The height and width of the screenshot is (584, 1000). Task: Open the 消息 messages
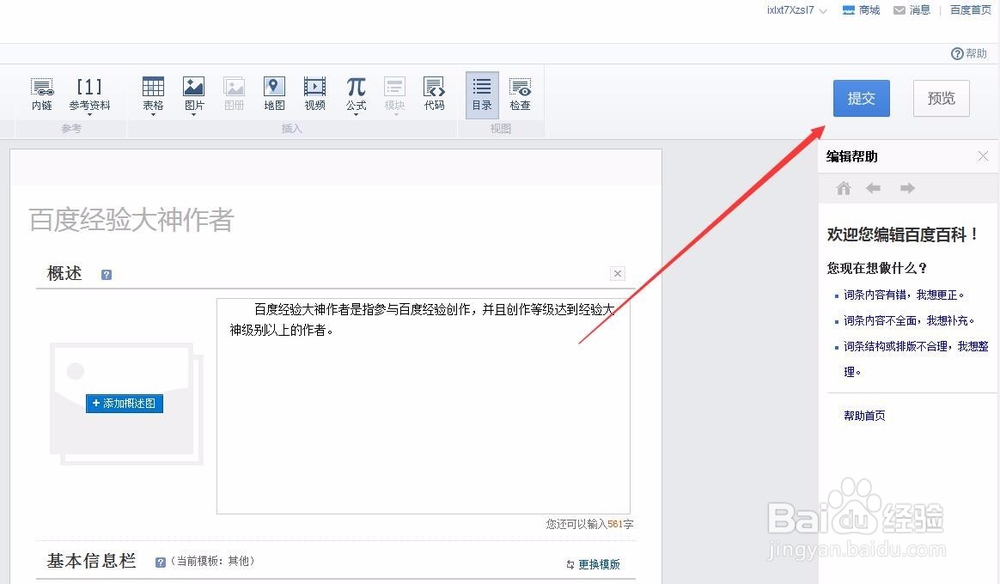(x=912, y=10)
